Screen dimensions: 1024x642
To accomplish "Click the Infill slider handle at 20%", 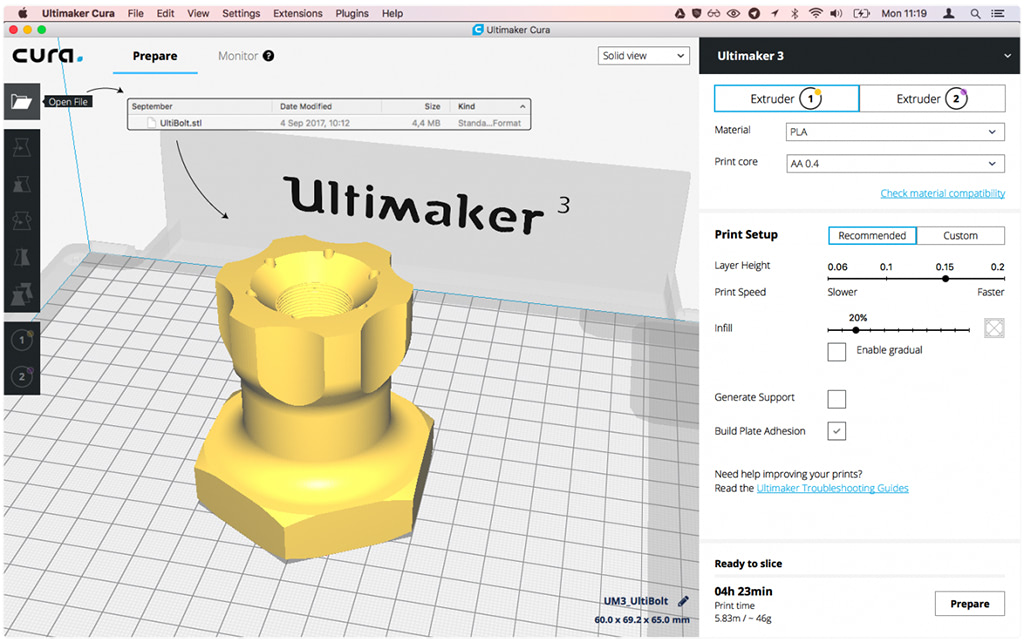I will (856, 330).
